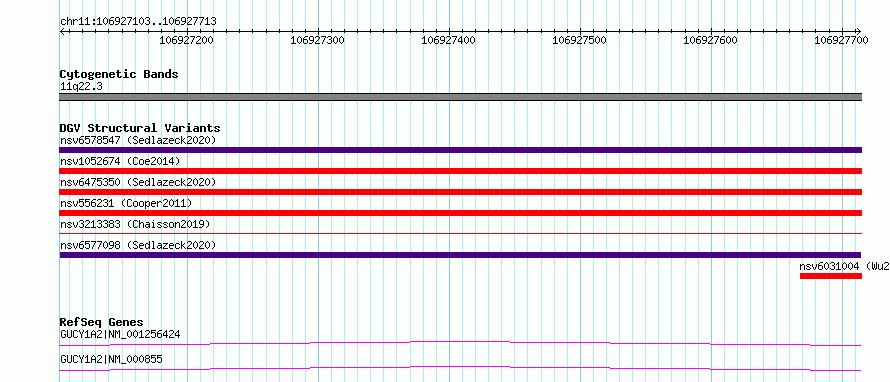This screenshot has width=890, height=382.
Task: Click the 106927700 ruler tick label
Action: [842, 40]
